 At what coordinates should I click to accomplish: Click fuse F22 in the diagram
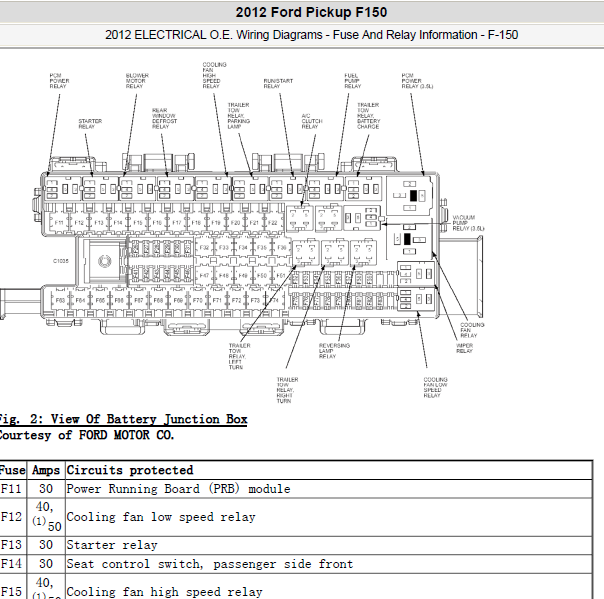pos(272,223)
